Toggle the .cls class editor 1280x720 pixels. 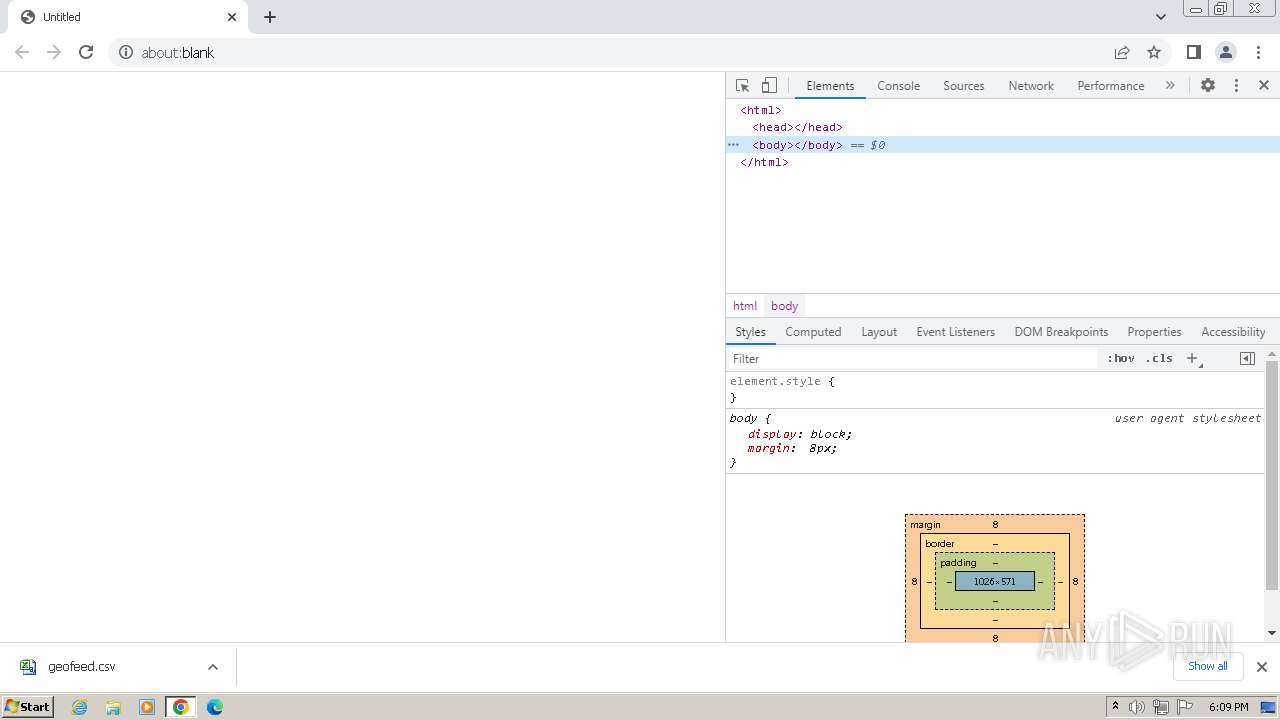[1159, 358]
